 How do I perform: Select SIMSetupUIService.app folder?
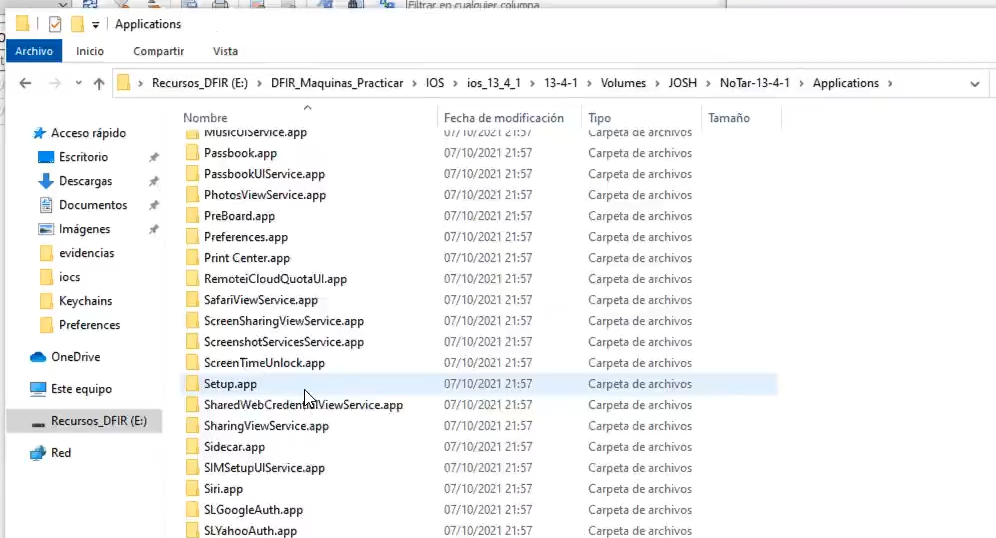tap(264, 467)
